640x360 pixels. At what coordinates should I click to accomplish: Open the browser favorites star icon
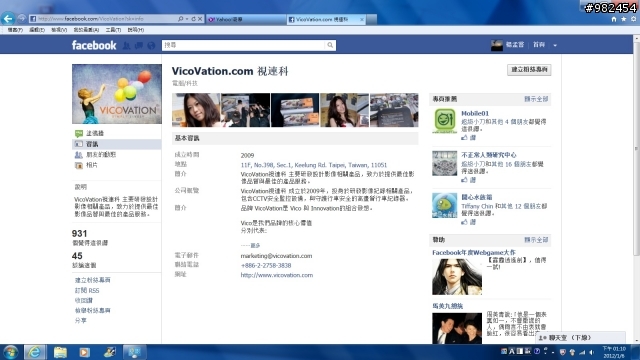pos(624,19)
